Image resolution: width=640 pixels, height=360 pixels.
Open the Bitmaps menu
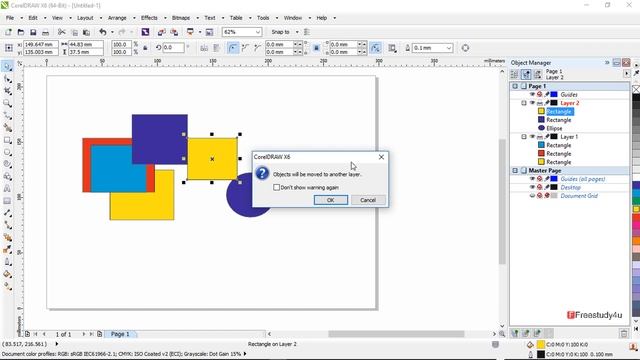coord(181,18)
